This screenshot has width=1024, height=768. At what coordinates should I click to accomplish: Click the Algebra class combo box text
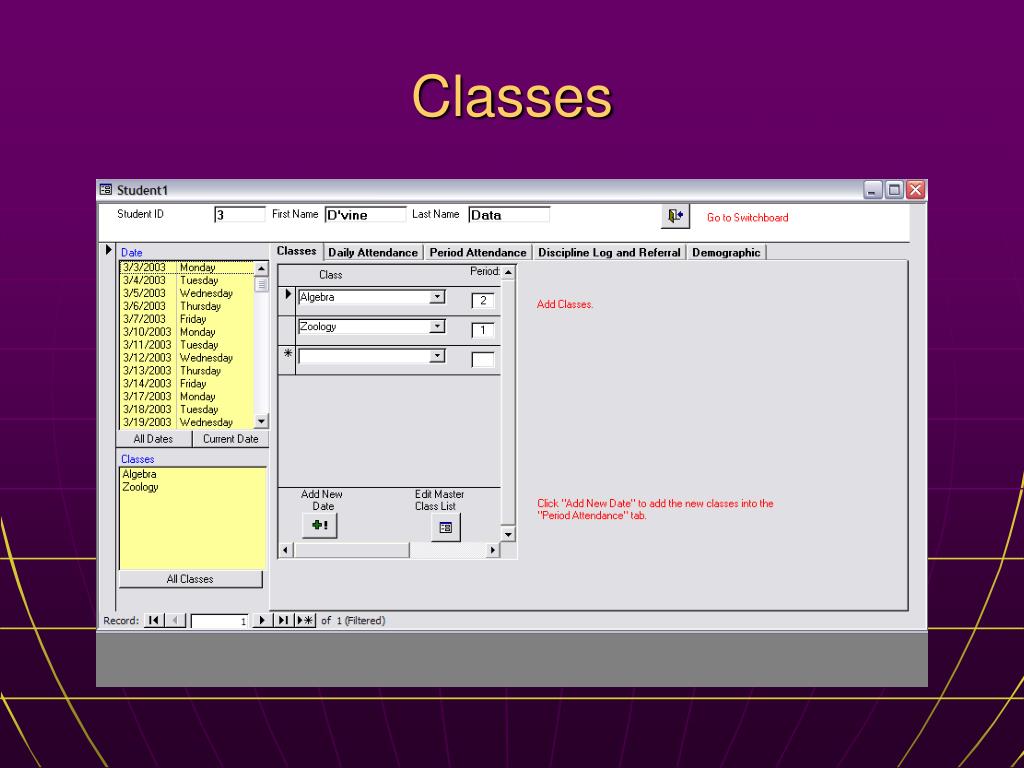(364, 297)
